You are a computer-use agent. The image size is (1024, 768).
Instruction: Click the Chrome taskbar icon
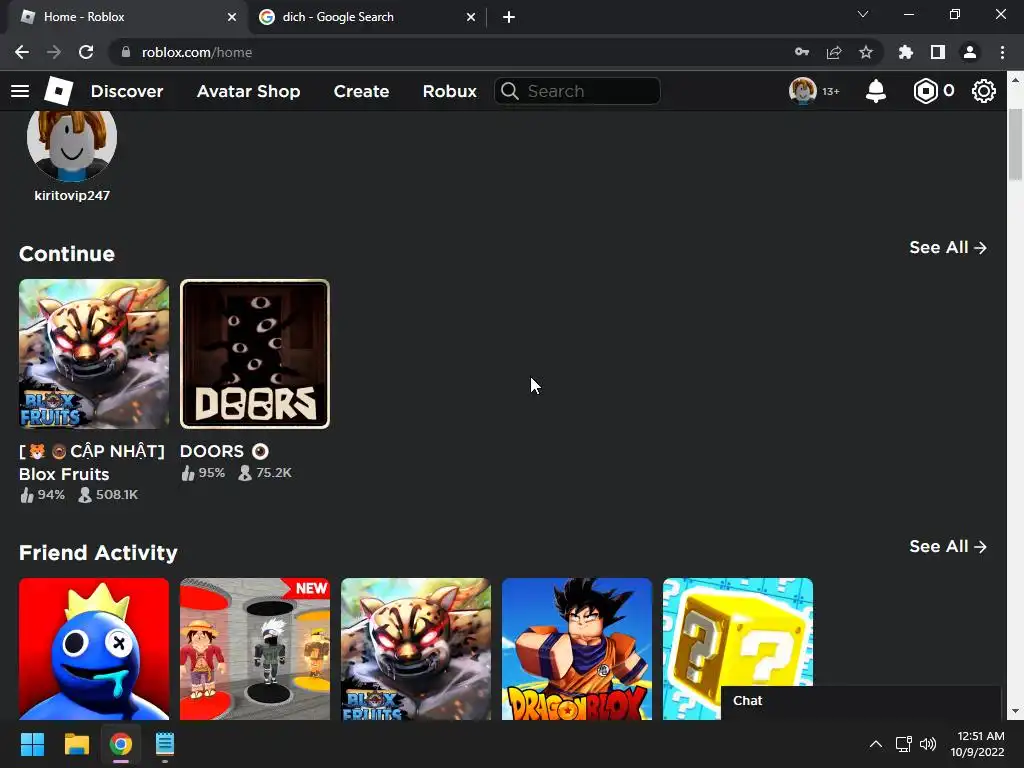121,744
